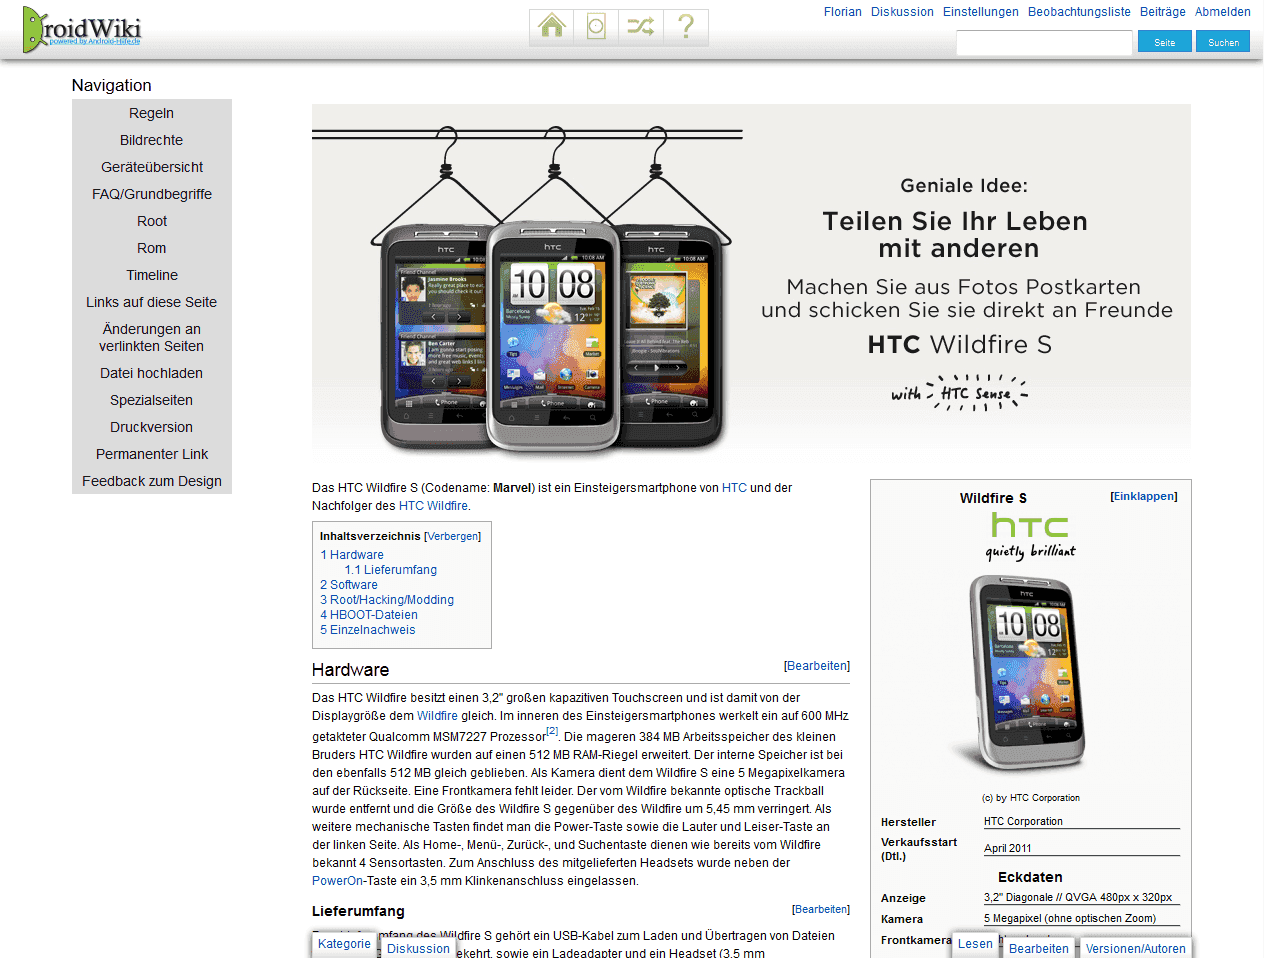Open Diskussion in the top user menu
The image size is (1264, 958).
pyautogui.click(x=902, y=12)
